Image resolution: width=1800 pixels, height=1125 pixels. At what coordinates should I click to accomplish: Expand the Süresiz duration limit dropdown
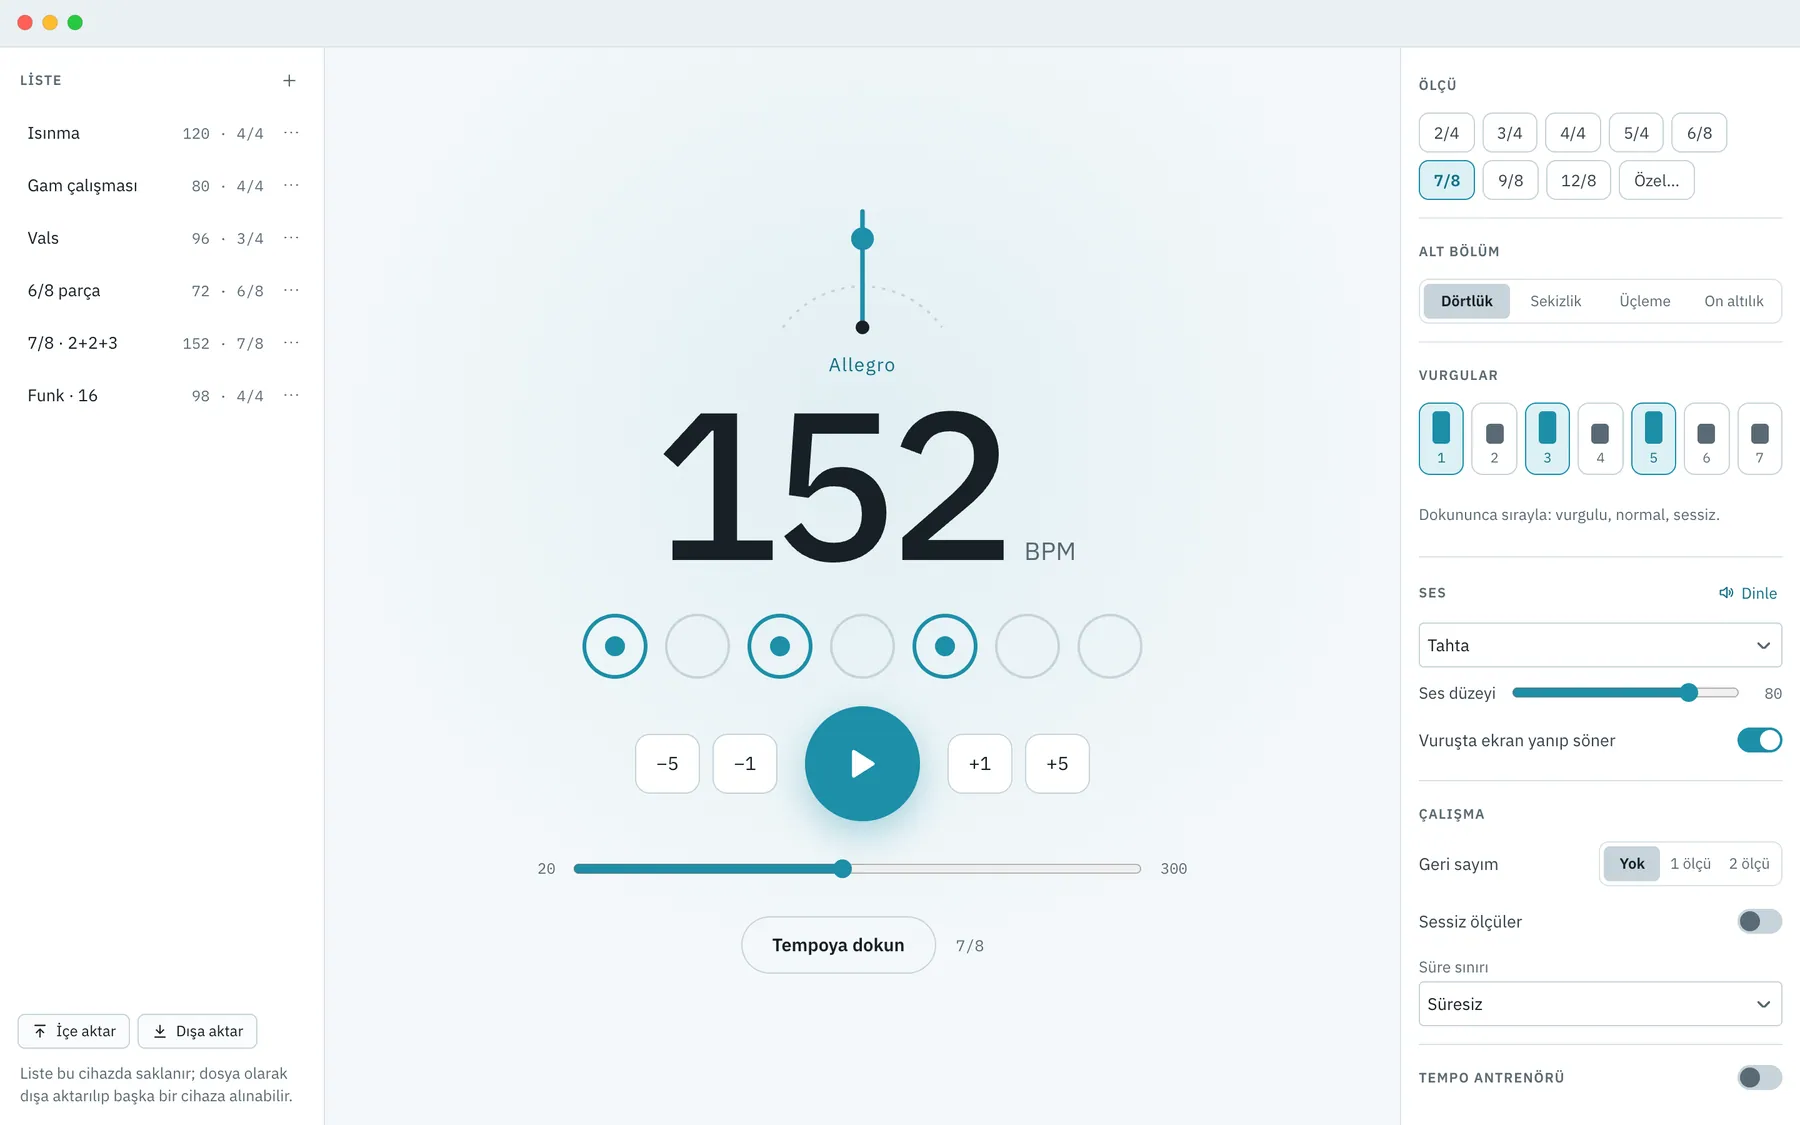click(x=1600, y=1004)
